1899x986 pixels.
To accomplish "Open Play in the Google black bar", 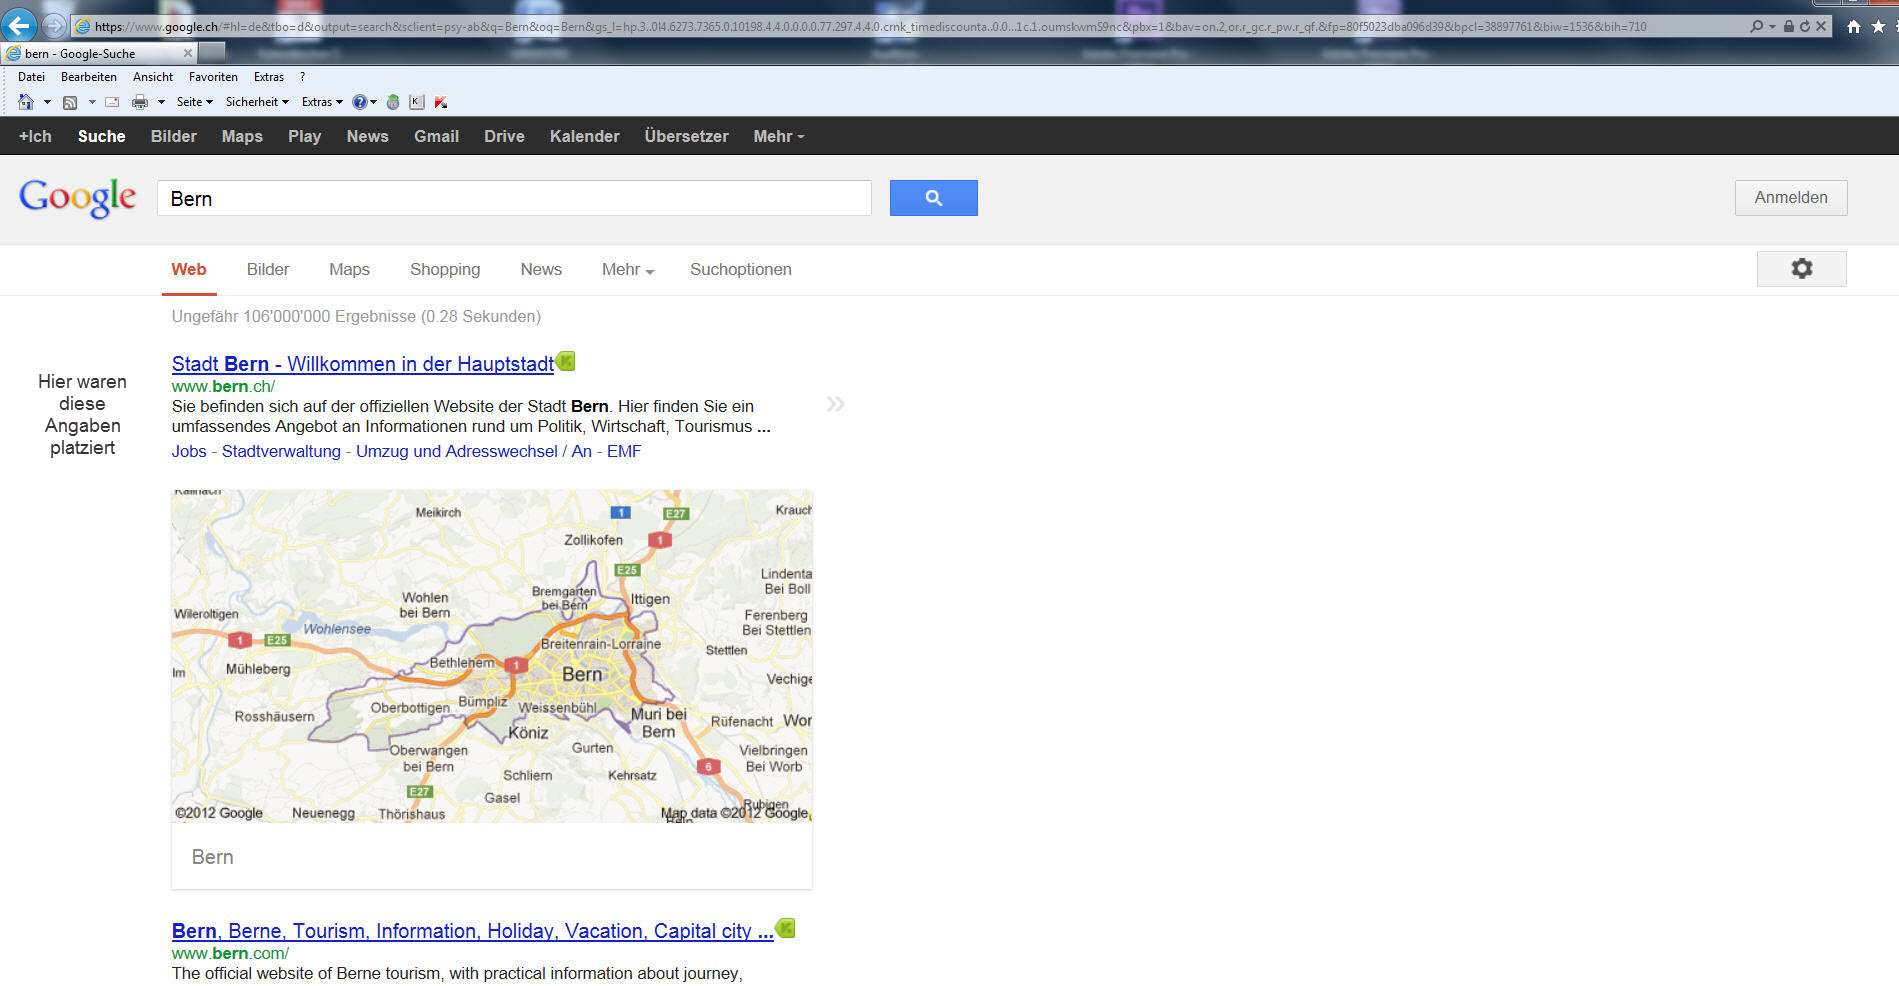I will click(304, 136).
